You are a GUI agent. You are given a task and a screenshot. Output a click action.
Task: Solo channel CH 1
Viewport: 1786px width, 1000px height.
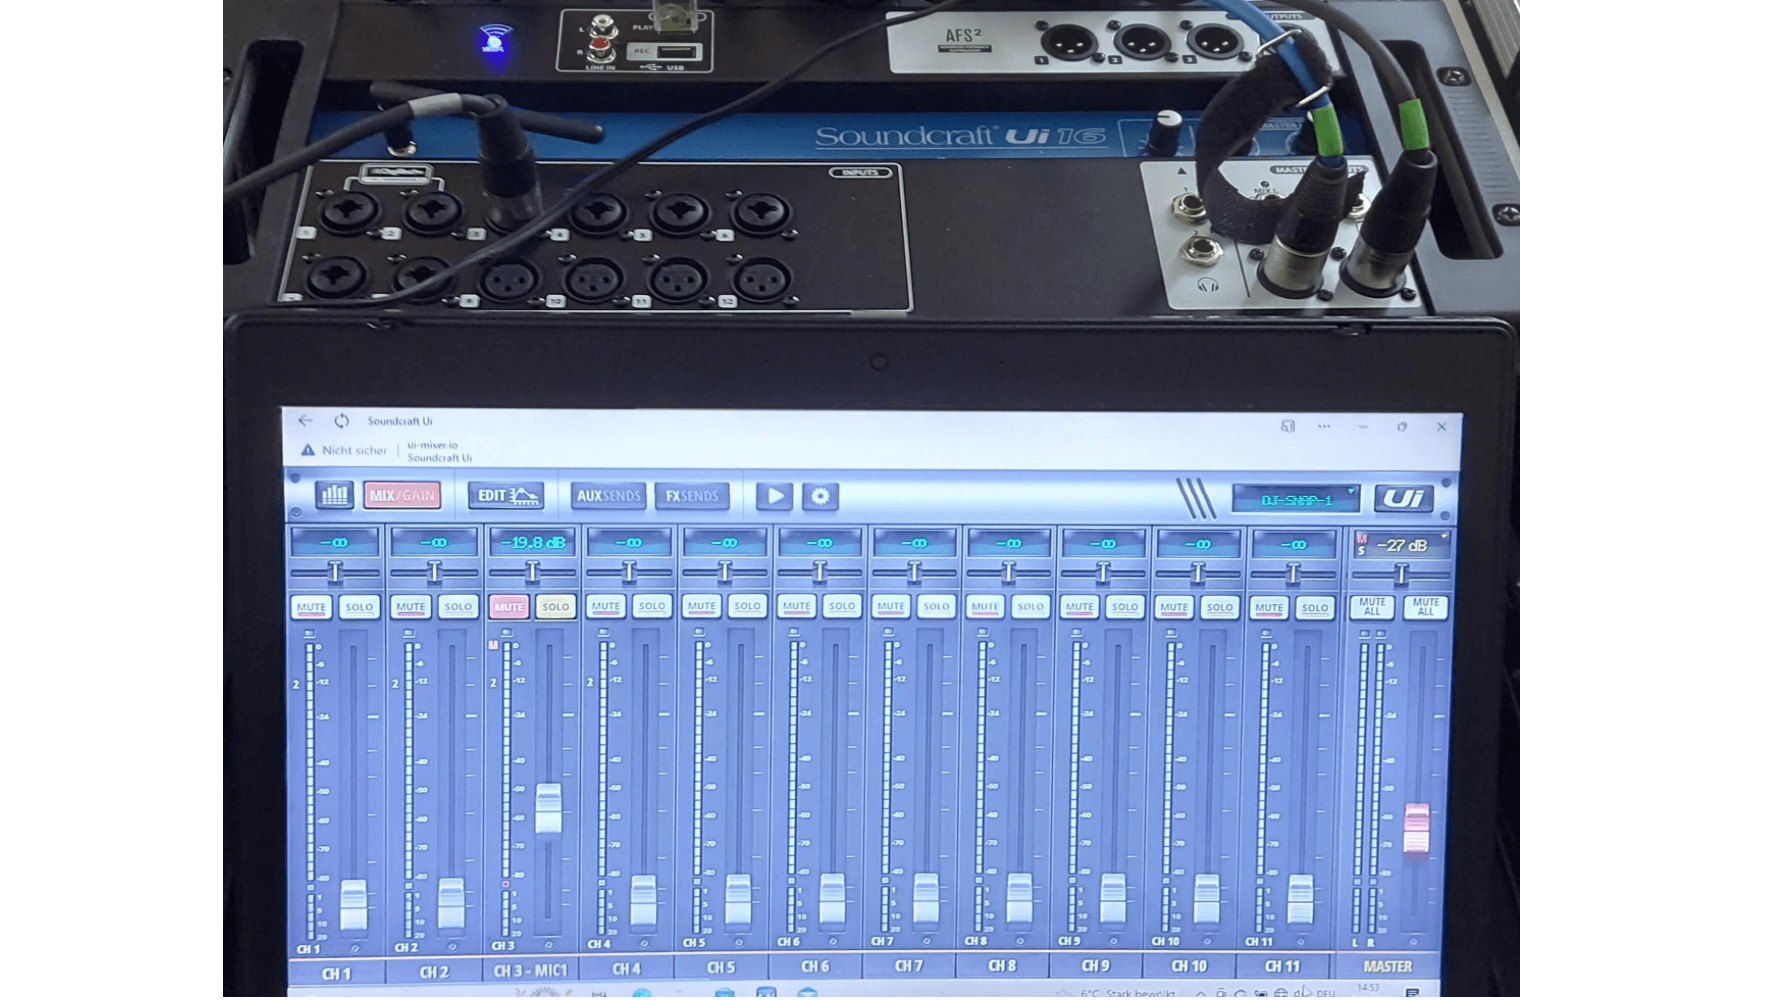[x=359, y=607]
